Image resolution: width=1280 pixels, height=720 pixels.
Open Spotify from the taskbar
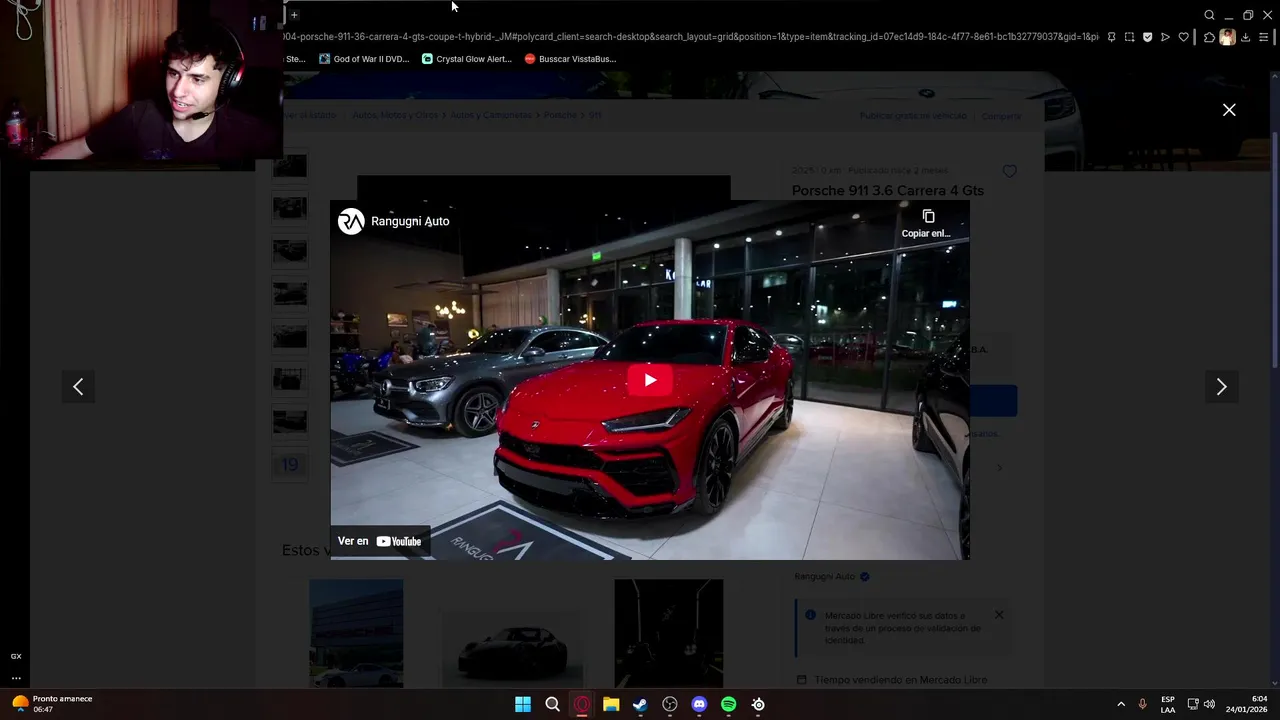coord(728,704)
